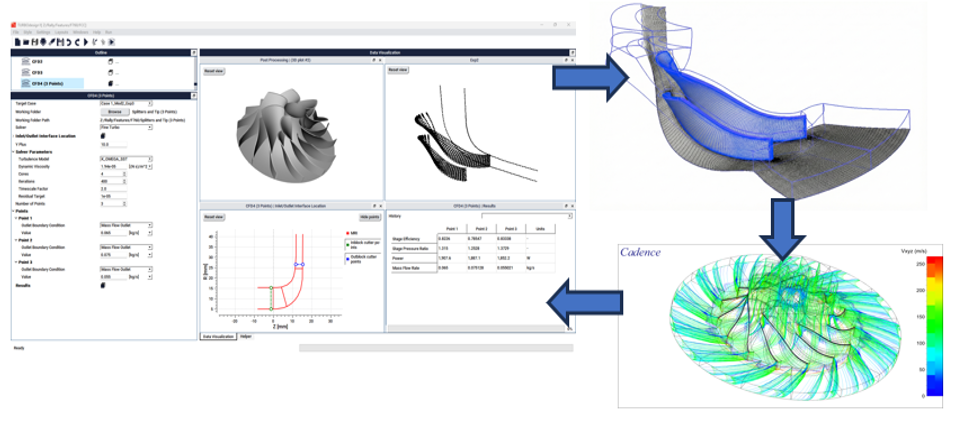957x422 pixels.
Task: Adjust the Iterations spinner arrows
Action: [x=125, y=181]
